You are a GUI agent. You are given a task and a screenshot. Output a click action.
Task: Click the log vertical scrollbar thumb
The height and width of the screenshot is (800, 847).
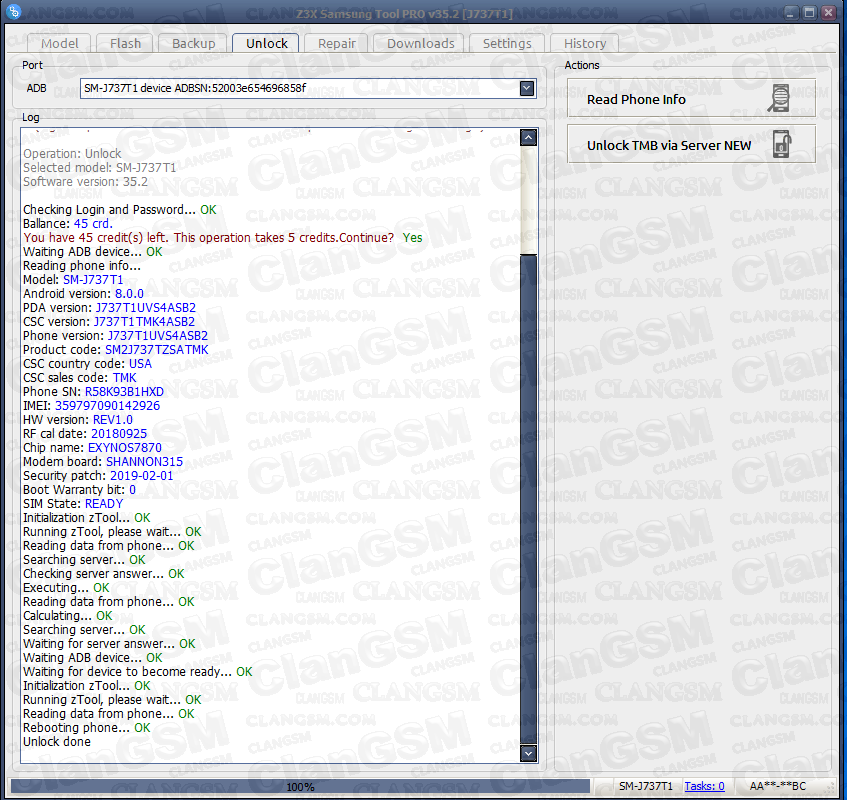[528, 499]
